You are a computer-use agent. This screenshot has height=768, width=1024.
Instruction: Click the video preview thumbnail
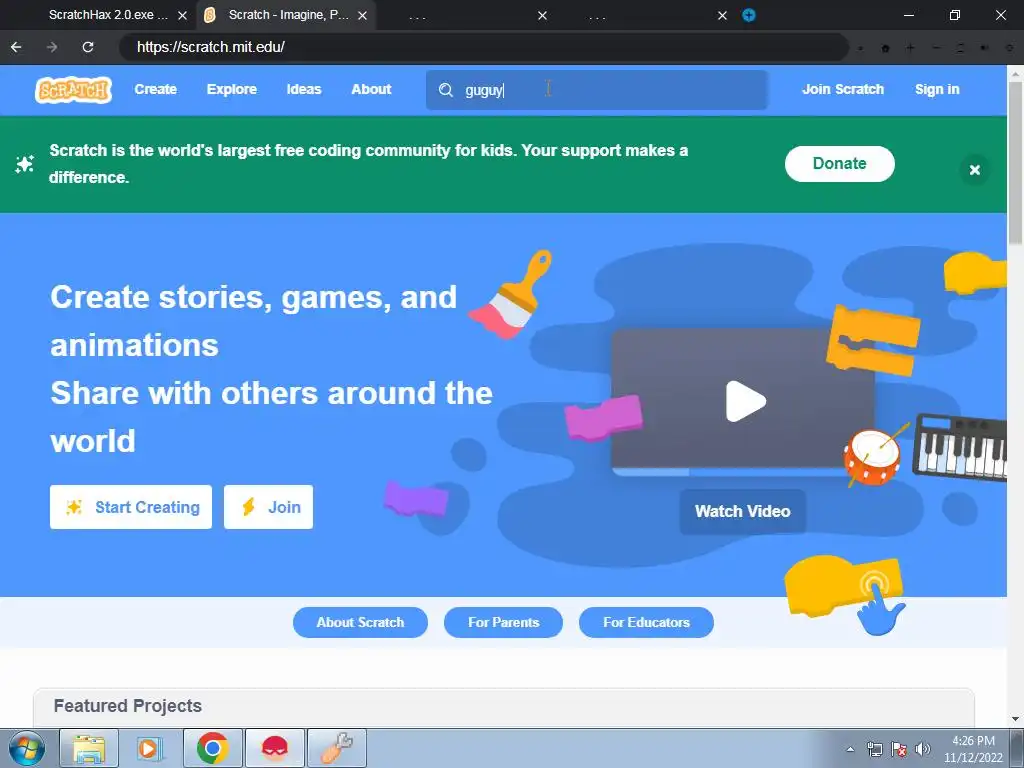743,401
